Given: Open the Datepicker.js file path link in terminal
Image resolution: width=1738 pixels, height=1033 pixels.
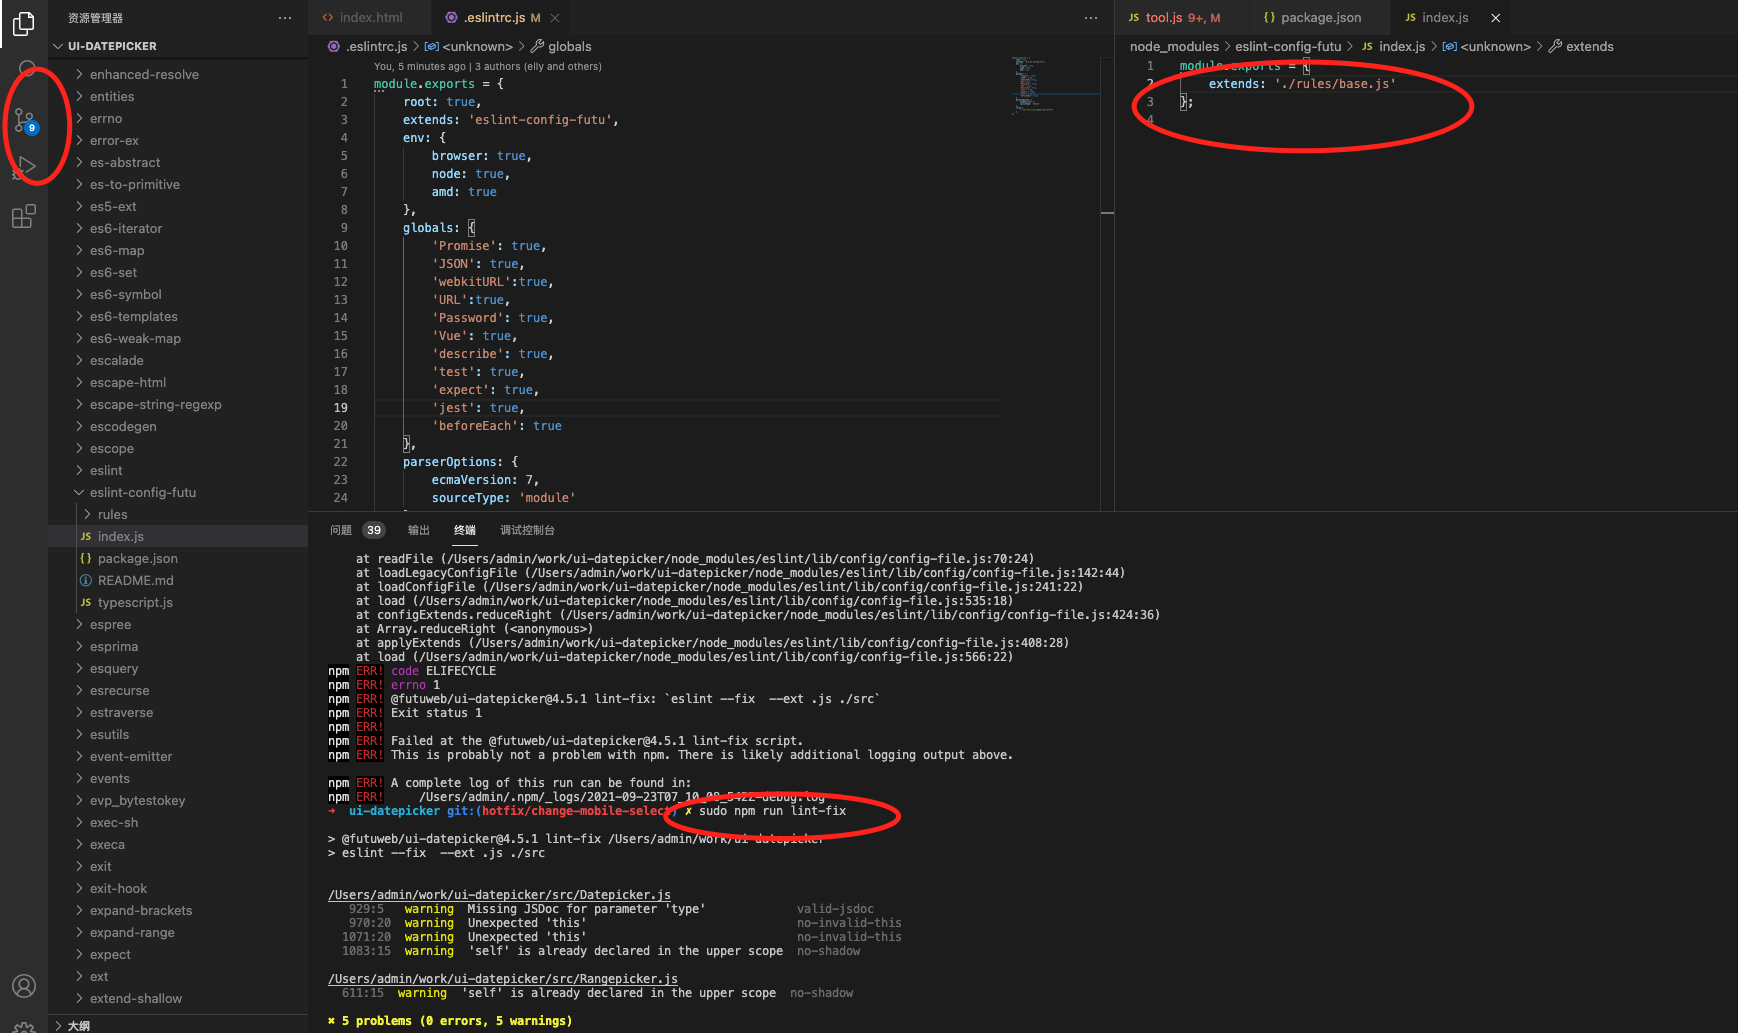Looking at the screenshot, I should [x=499, y=895].
